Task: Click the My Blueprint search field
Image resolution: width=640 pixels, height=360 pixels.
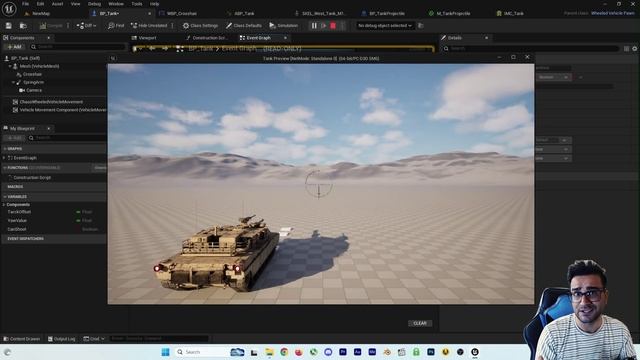Action: [x=67, y=138]
